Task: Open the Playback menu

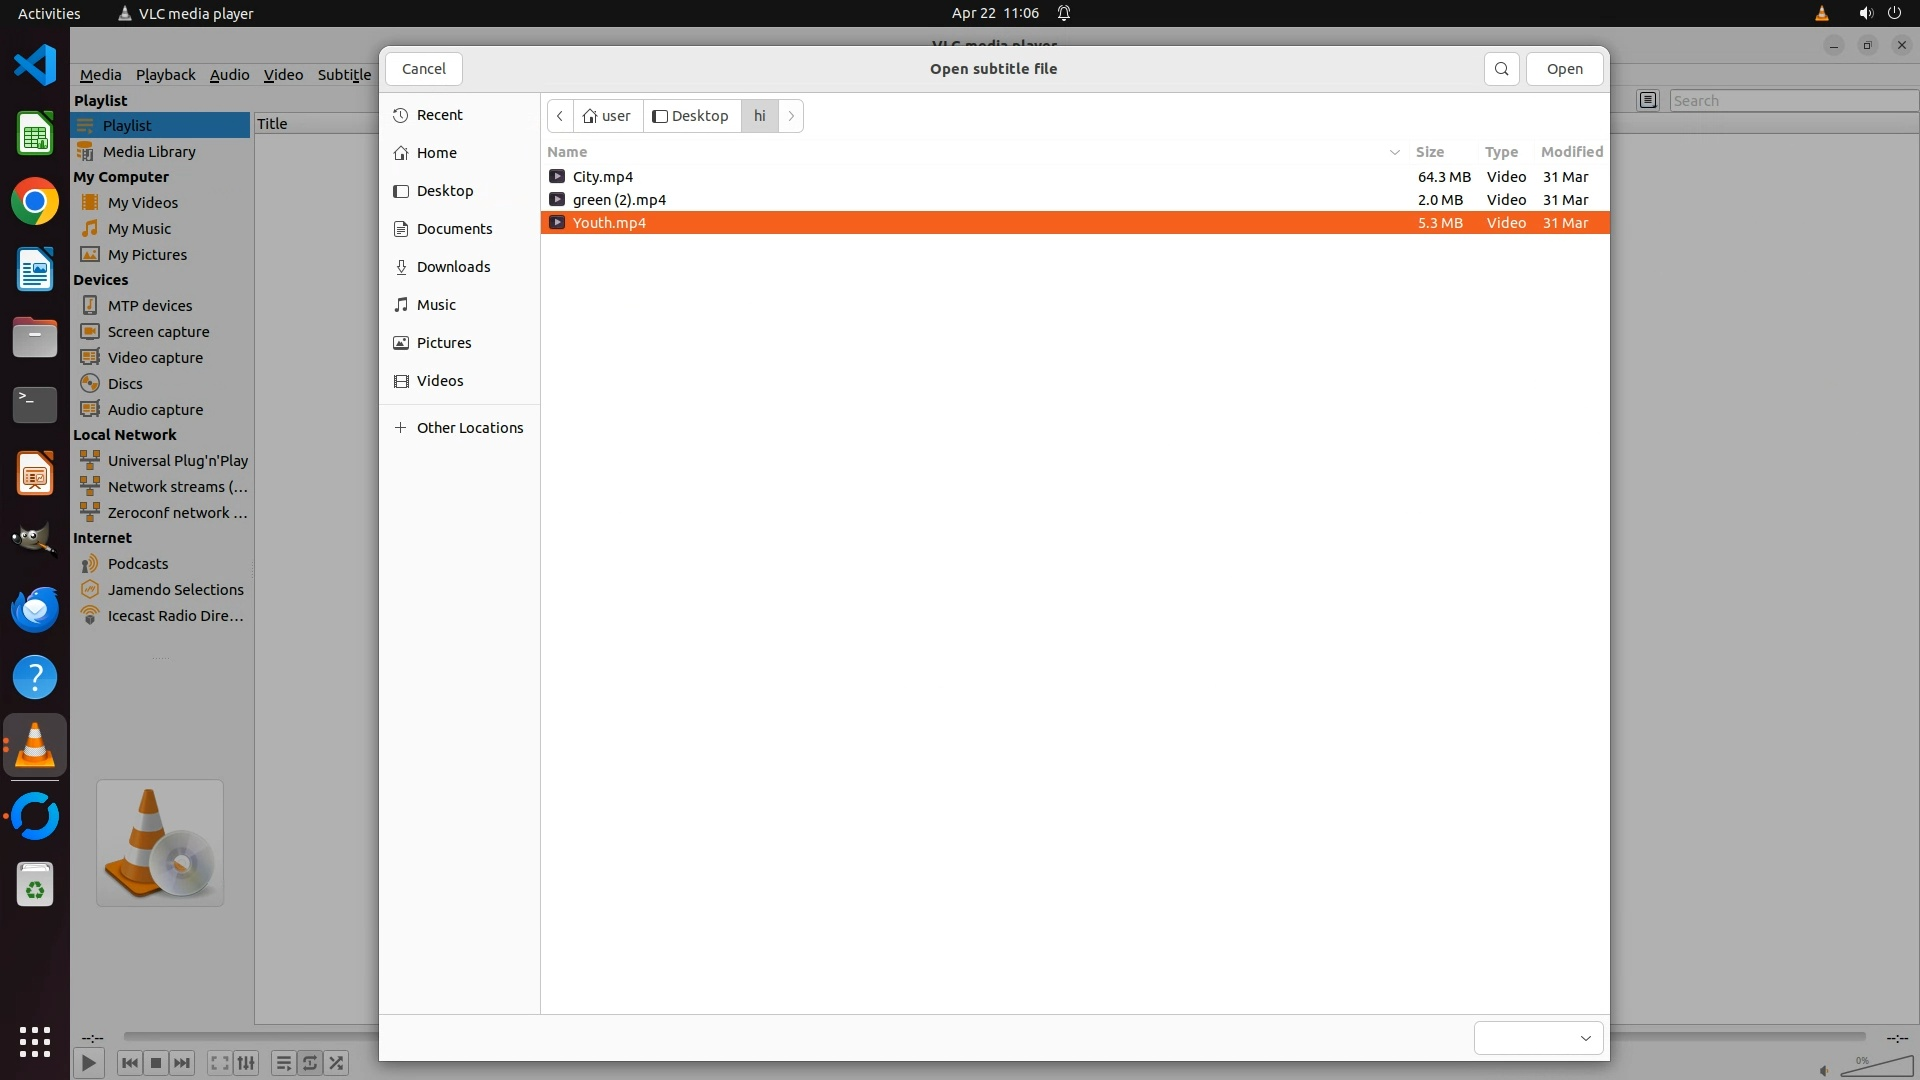Action: pos(165,75)
